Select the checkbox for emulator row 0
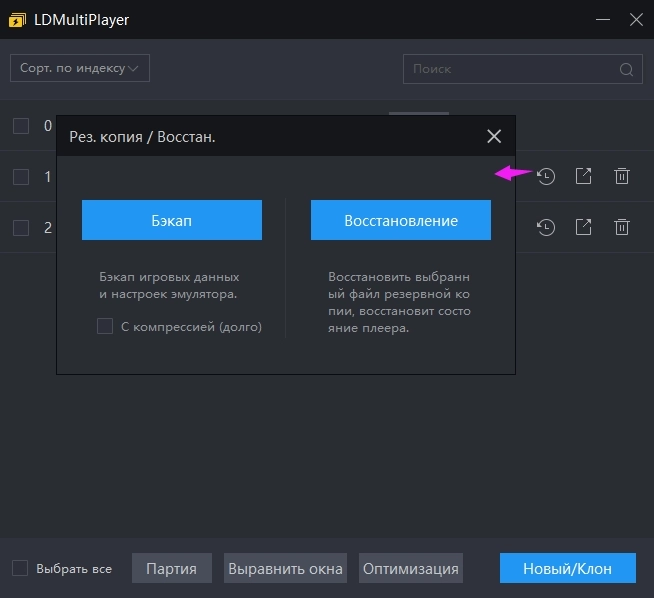Image resolution: width=654 pixels, height=598 pixels. pos(21,126)
